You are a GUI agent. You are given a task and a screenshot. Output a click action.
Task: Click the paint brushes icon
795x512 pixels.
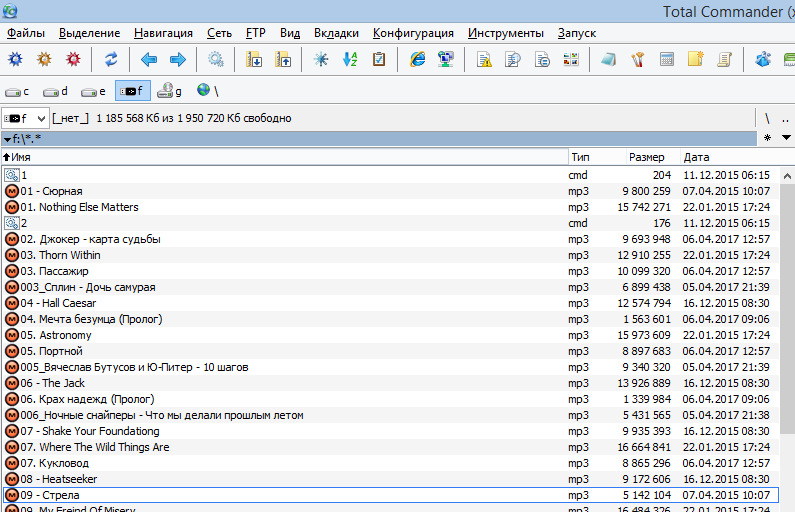coord(638,59)
